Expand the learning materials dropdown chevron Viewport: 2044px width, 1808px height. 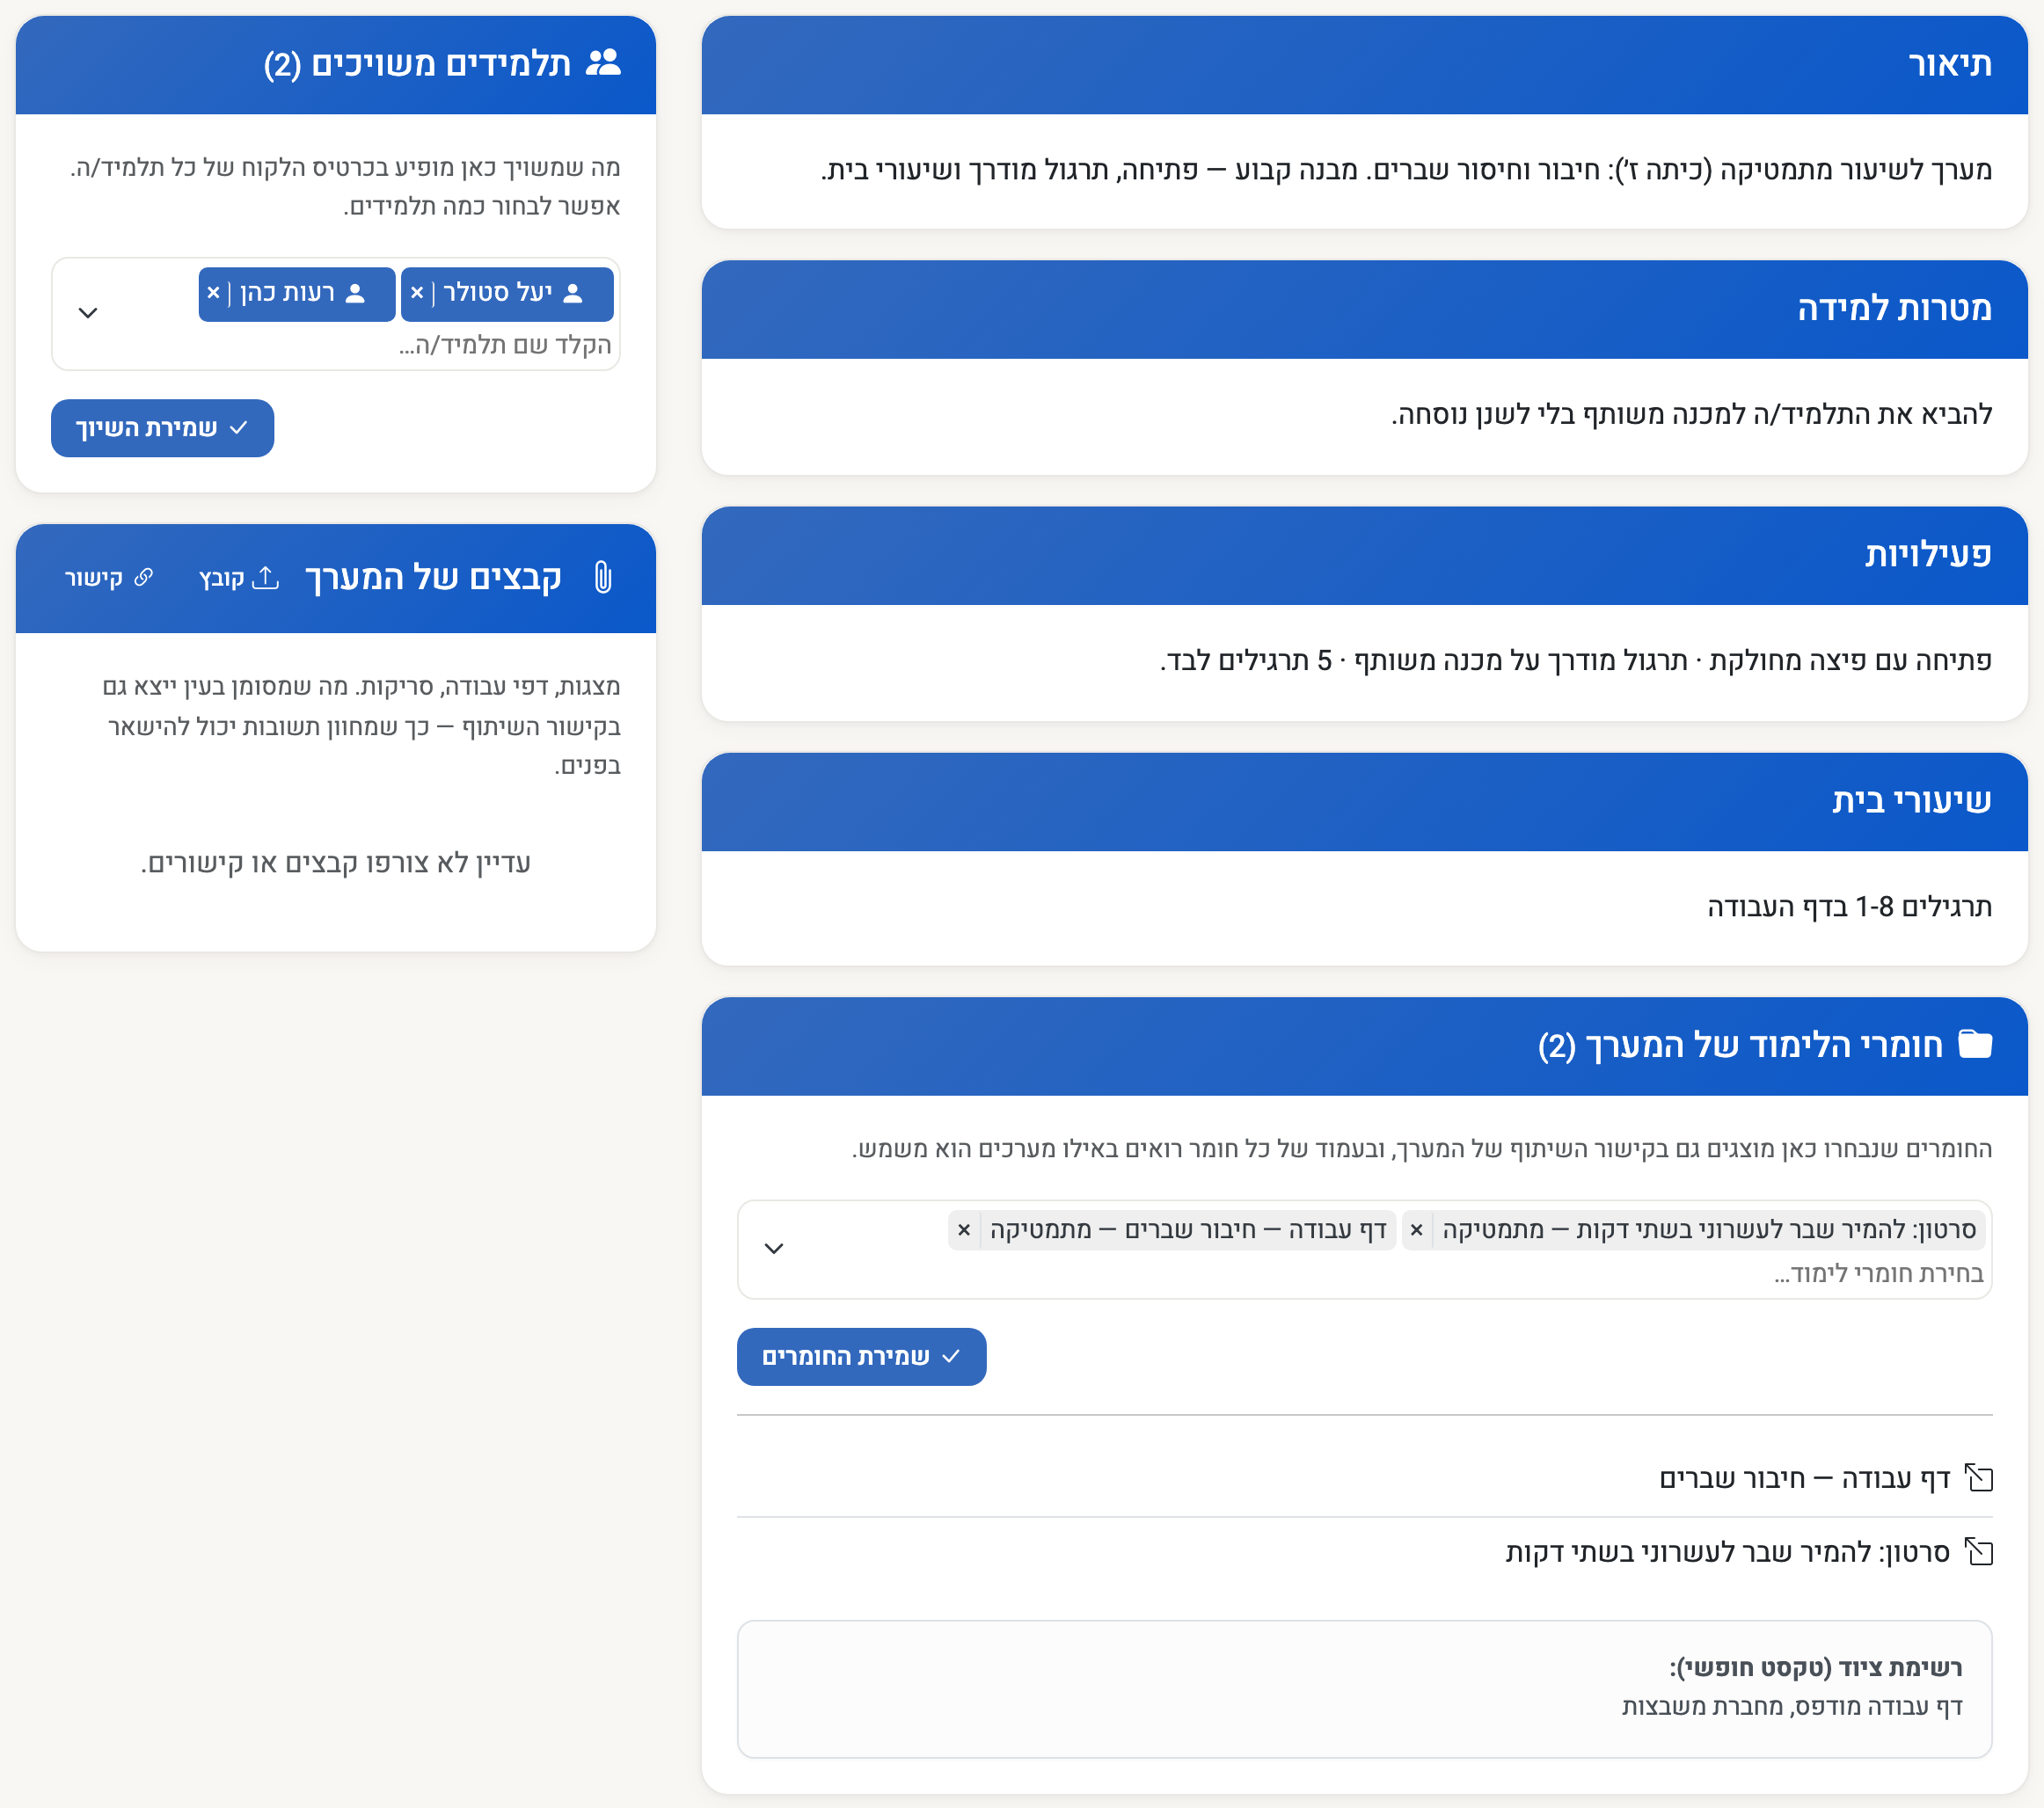click(773, 1248)
